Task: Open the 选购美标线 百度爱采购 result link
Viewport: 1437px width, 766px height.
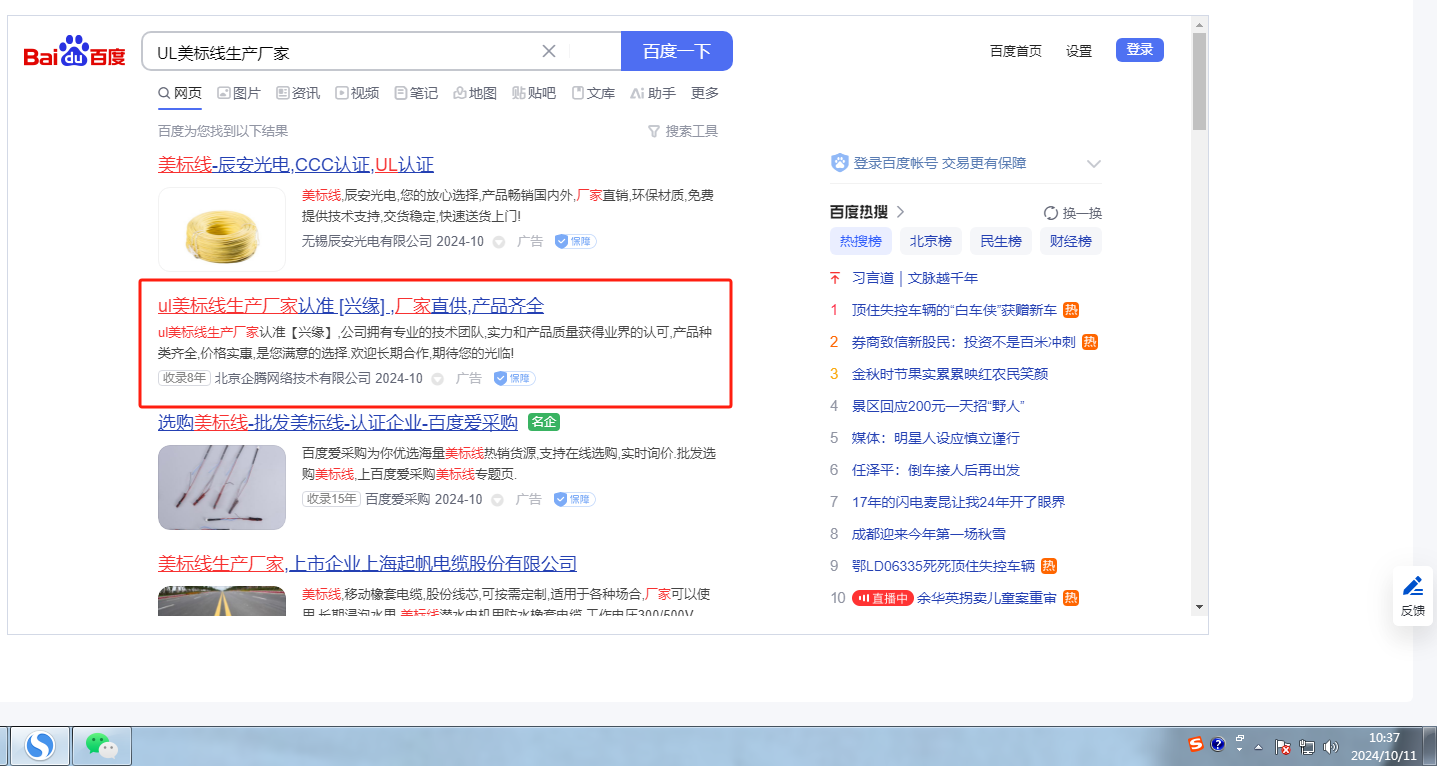Action: (337, 422)
